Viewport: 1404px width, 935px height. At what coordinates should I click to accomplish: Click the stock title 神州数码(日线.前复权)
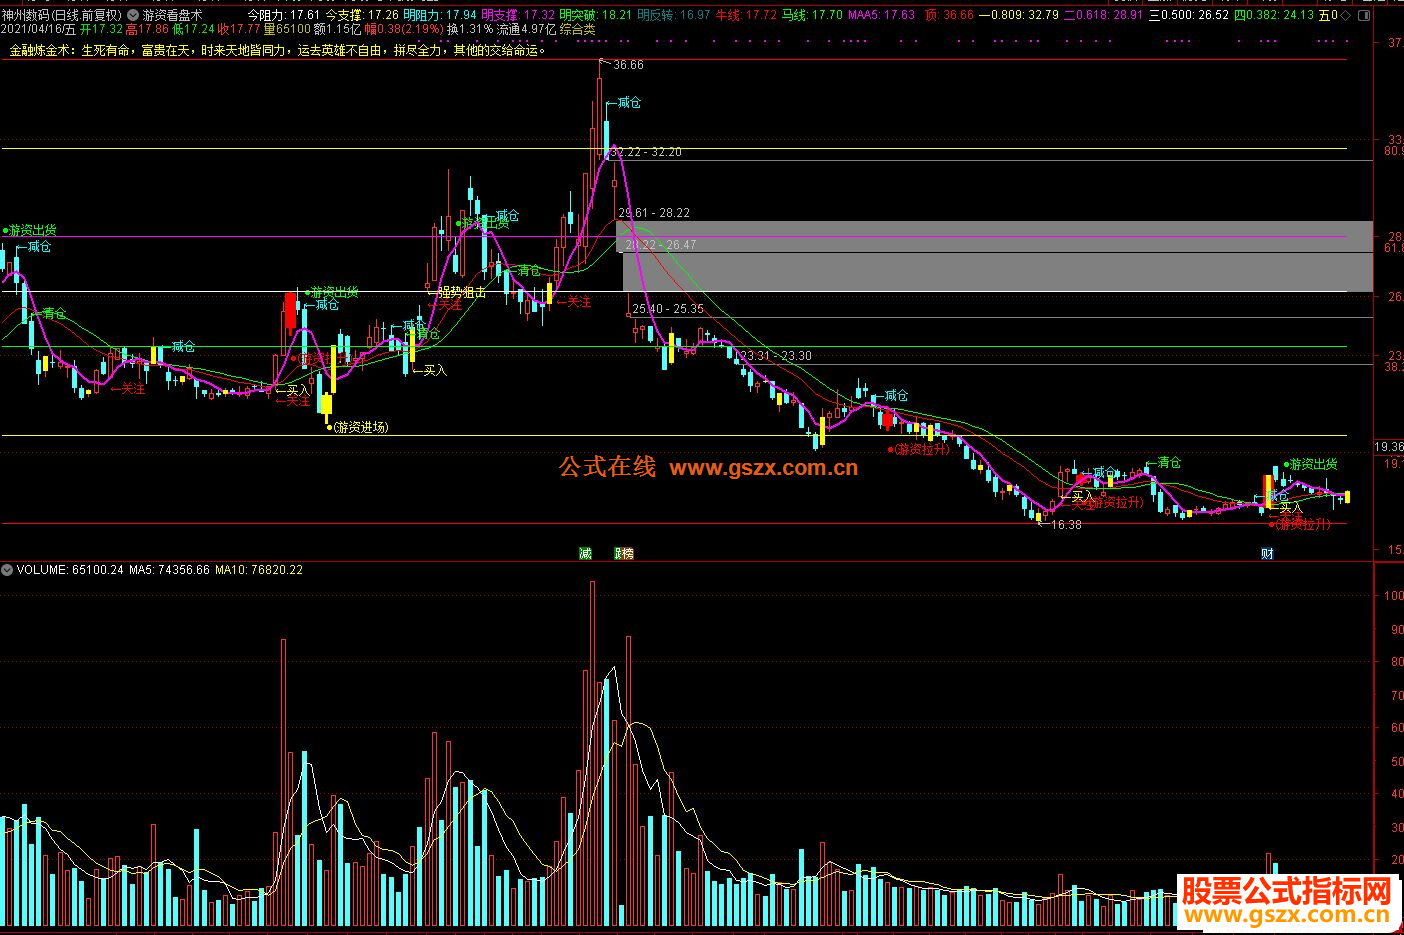(x=62, y=15)
